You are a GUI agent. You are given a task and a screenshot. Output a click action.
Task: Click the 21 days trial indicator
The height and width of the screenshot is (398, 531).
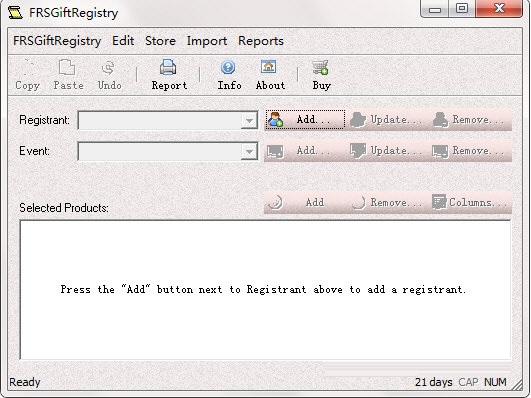pos(433,382)
